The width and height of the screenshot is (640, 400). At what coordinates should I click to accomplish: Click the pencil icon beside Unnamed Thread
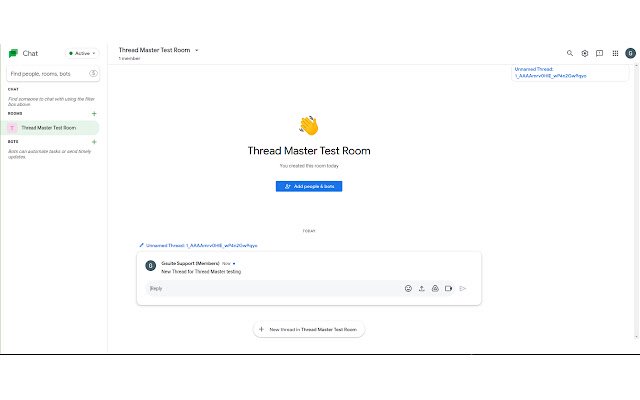[141, 245]
